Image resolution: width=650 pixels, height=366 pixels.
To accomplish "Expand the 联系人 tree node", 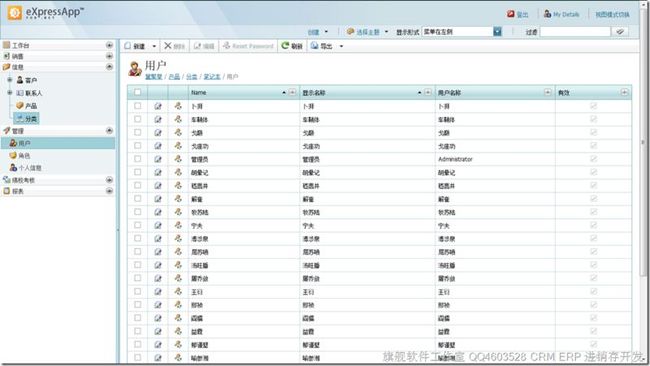I will pyautogui.click(x=10, y=93).
